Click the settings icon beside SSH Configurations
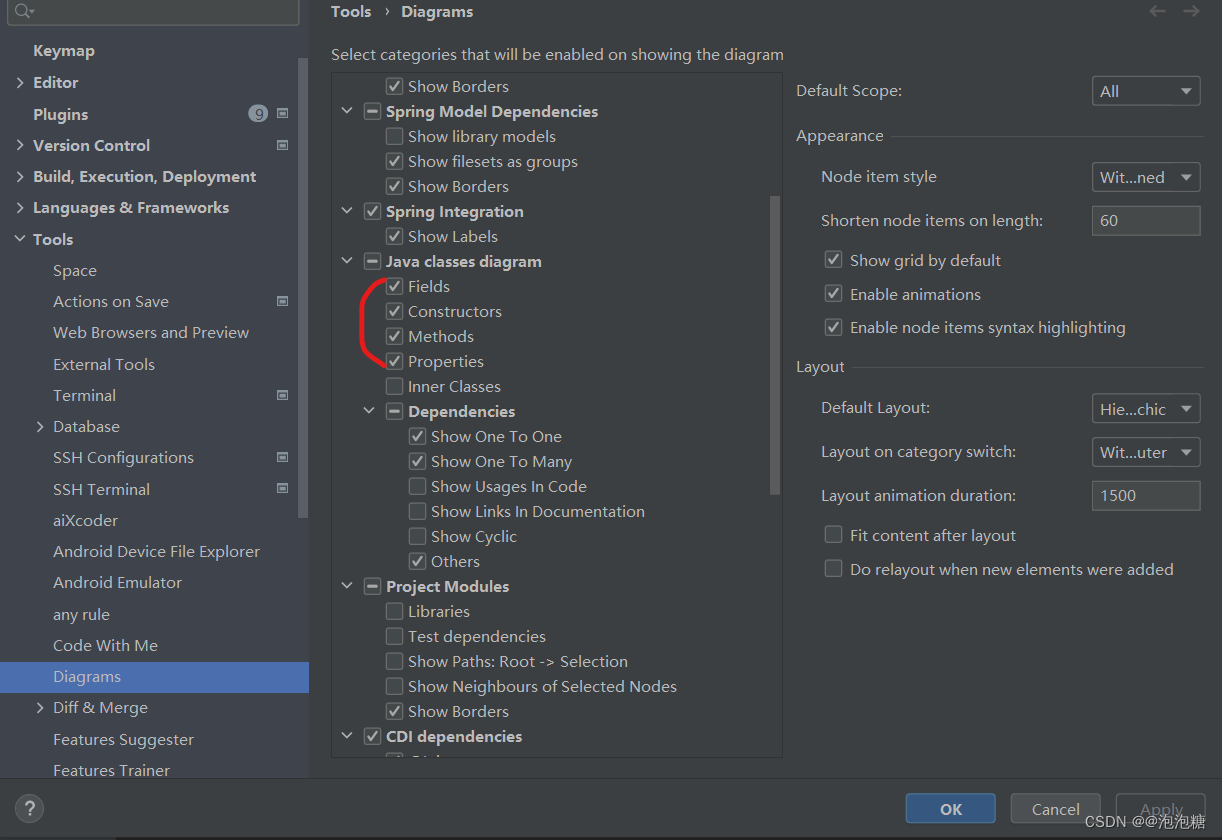1222x840 pixels. (283, 457)
